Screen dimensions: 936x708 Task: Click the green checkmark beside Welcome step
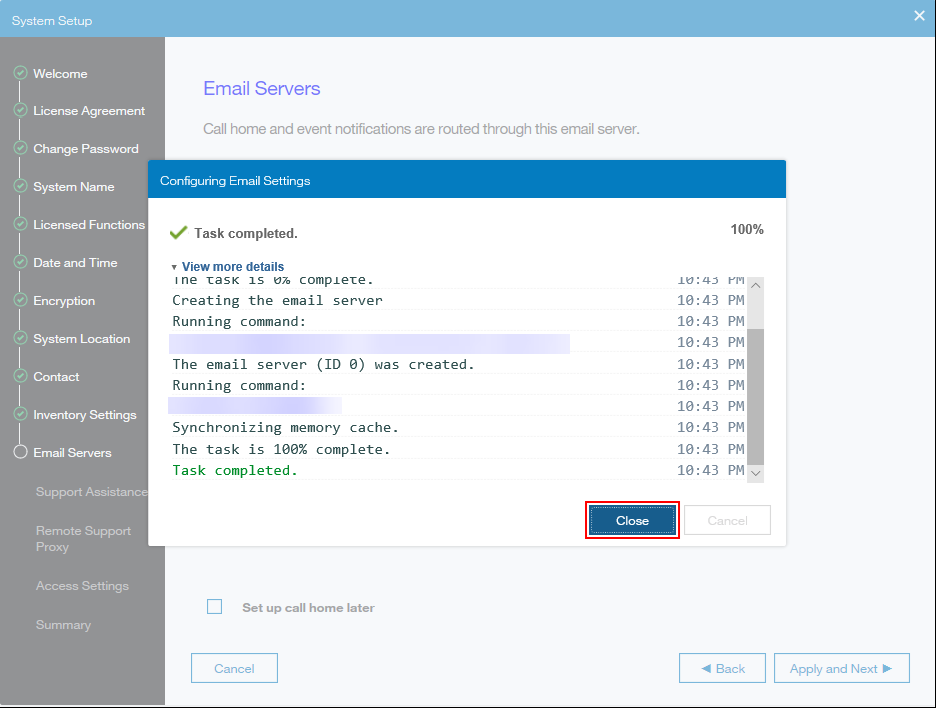[x=20, y=73]
